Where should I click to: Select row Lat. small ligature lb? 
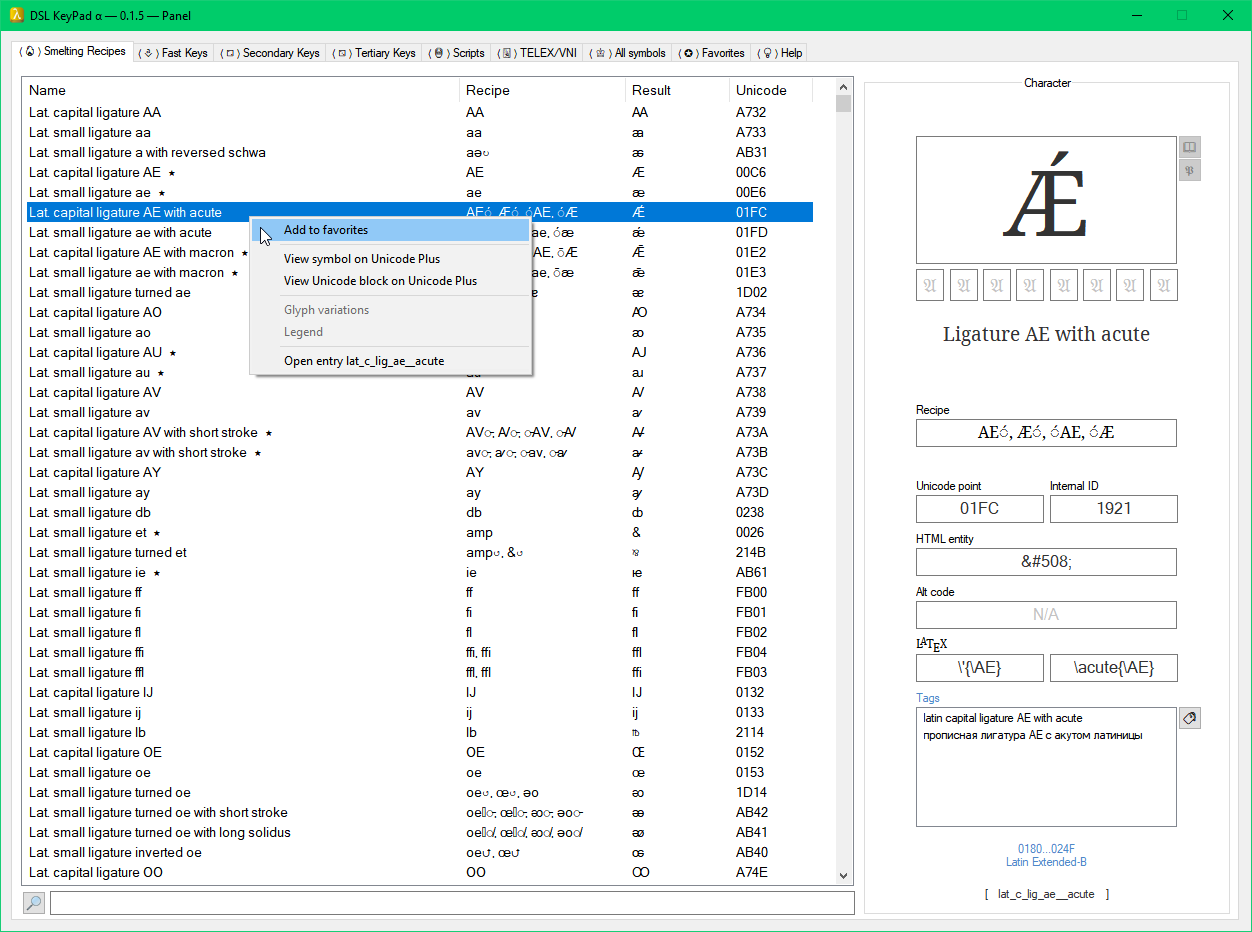[419, 732]
